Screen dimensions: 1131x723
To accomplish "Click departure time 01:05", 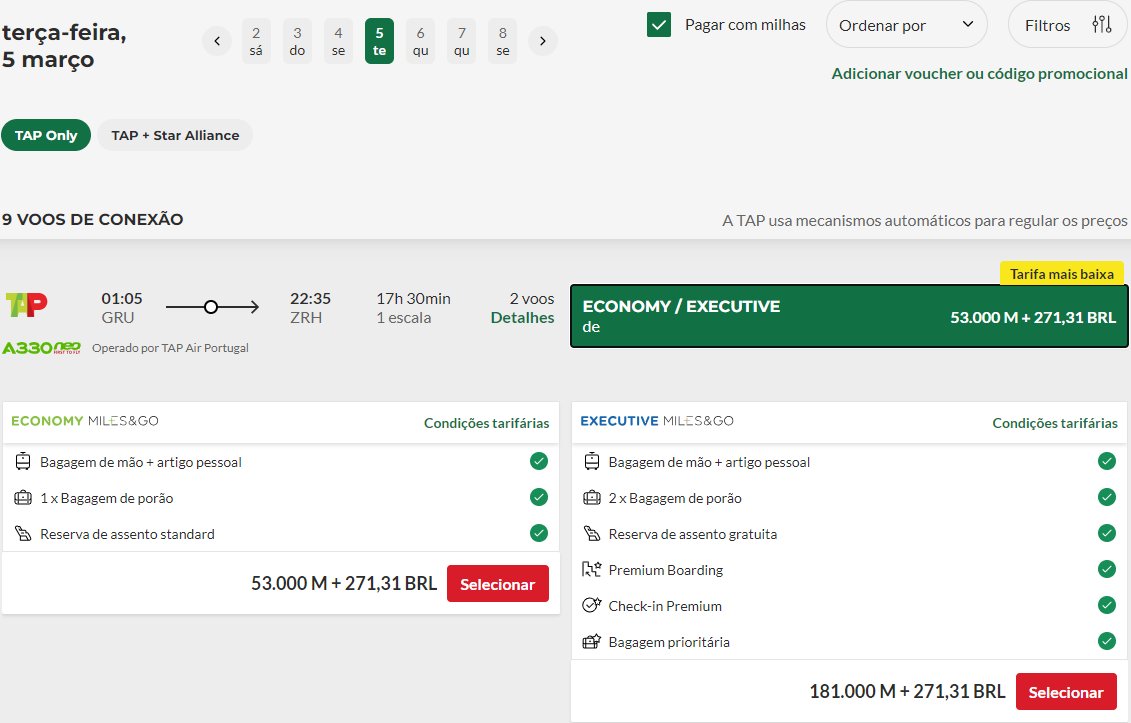I will (122, 299).
